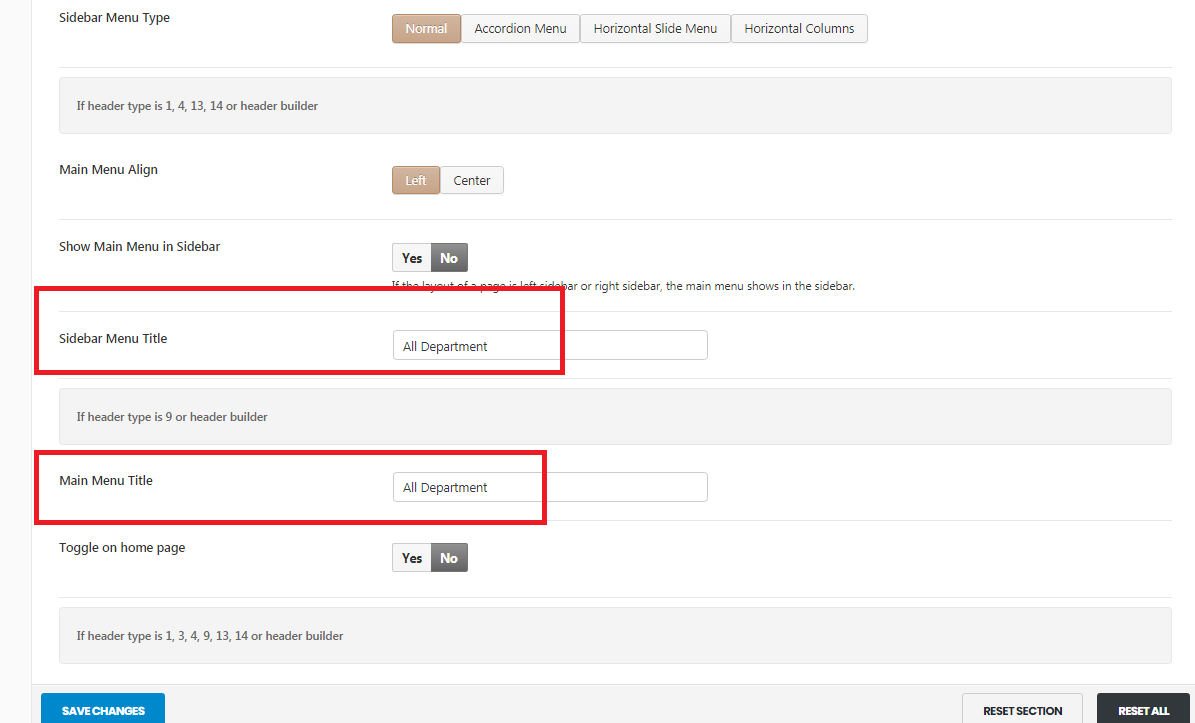The image size is (1195, 723).
Task: Turn off Toggle on home page (No)
Action: (x=450, y=558)
